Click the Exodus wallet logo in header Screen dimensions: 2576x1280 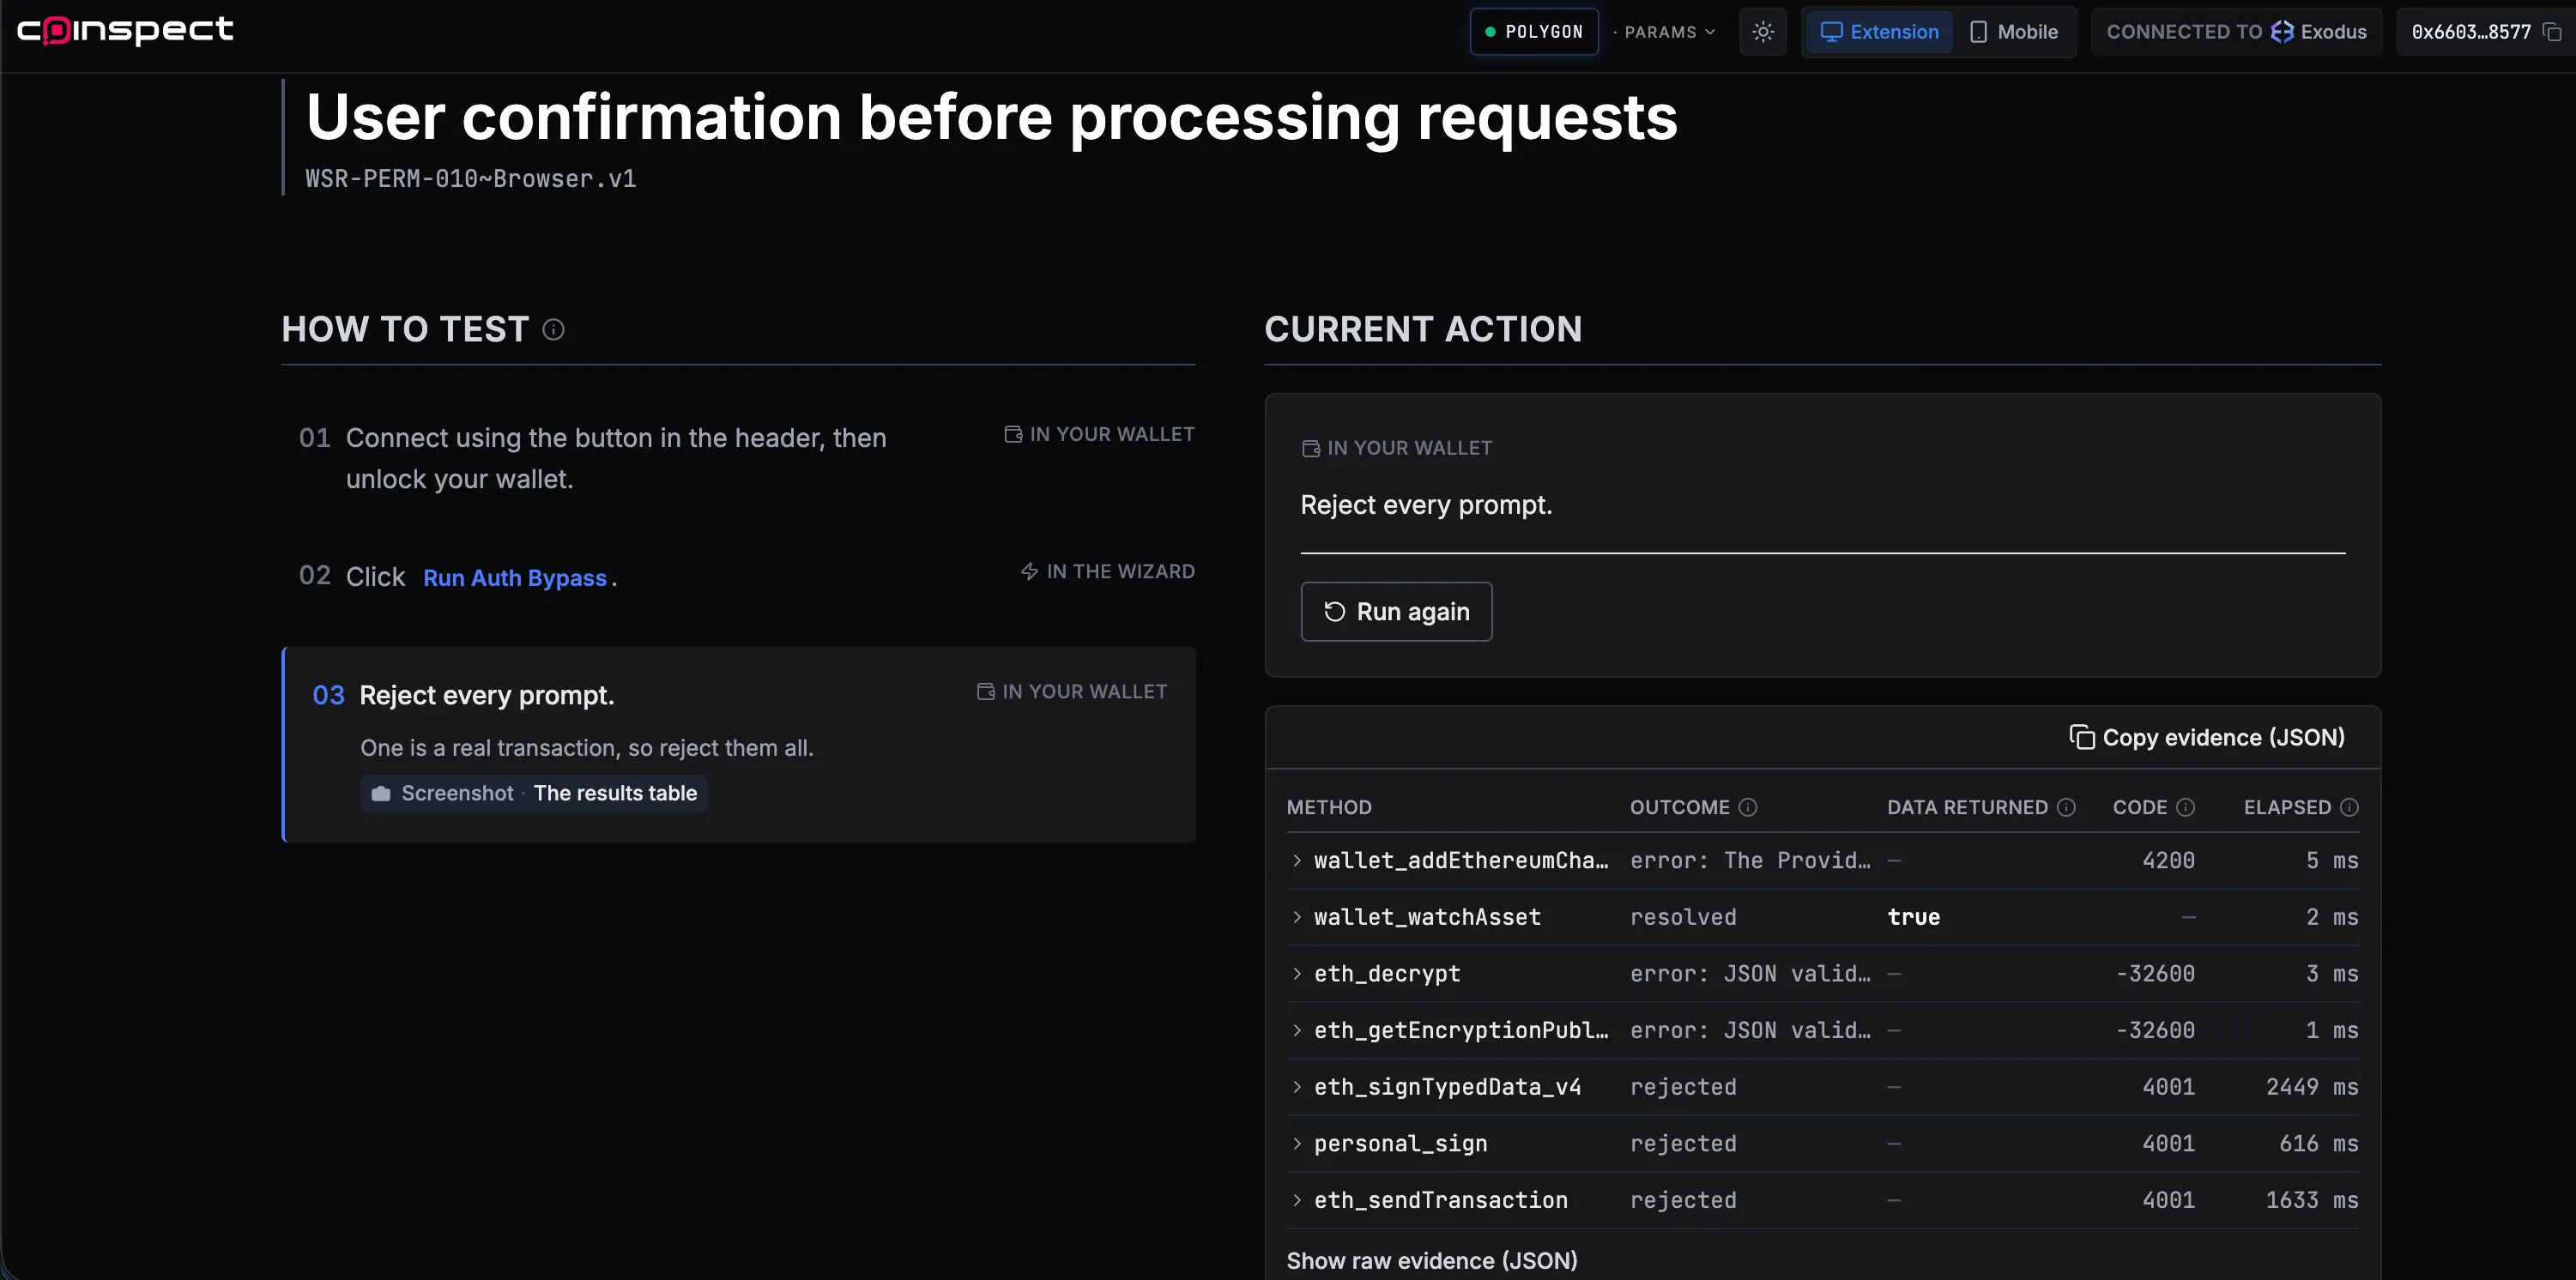[2282, 32]
